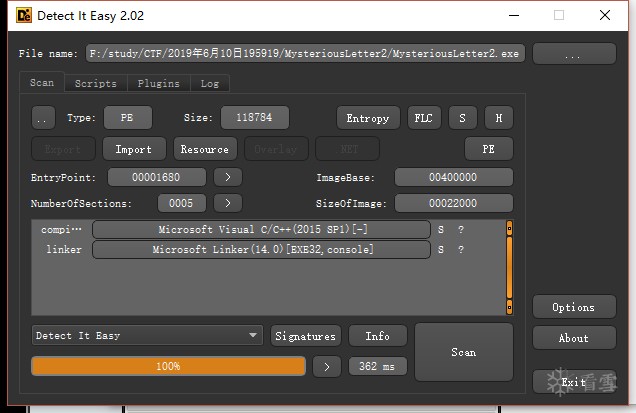This screenshot has height=413, width=636.
Task: Click the '..' button beside Type
Action: point(43,118)
